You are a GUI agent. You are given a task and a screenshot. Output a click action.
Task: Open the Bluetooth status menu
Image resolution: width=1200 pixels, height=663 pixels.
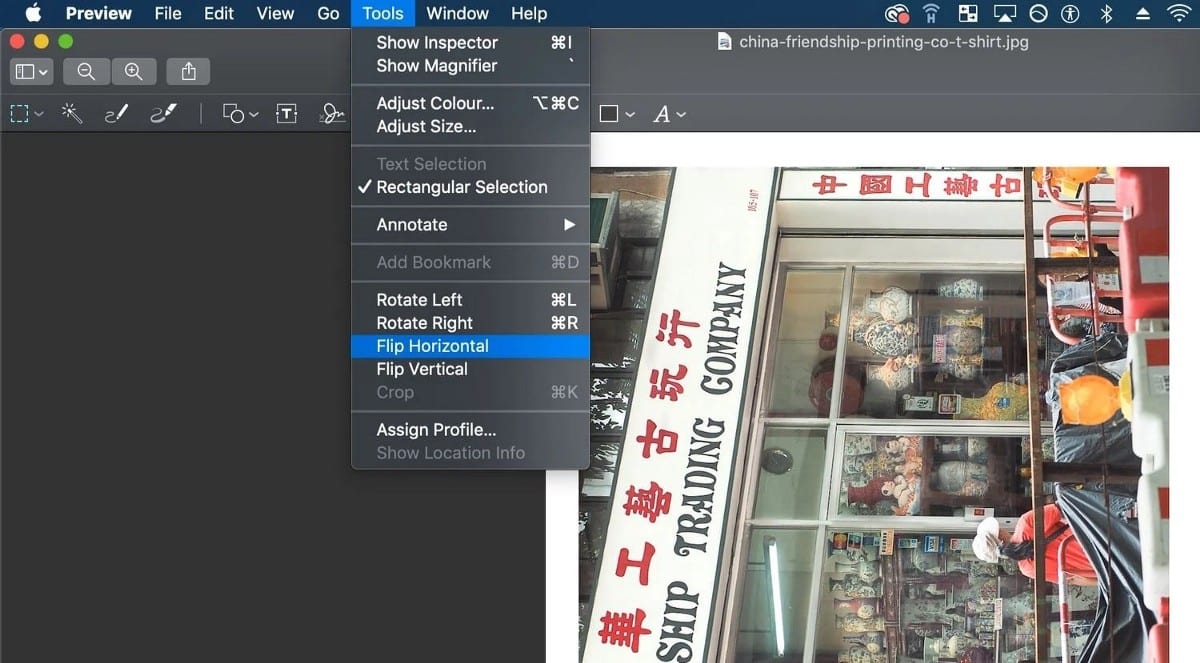[1106, 14]
